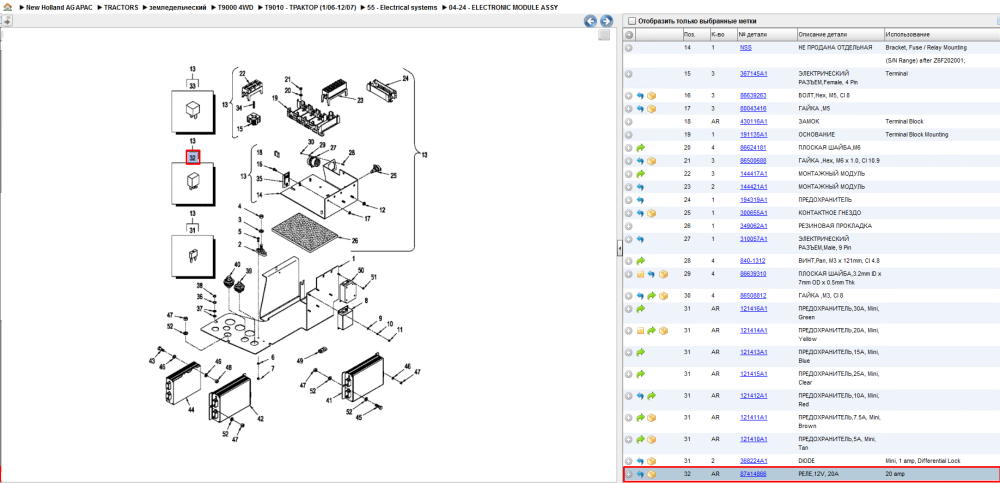The image size is (1000, 483).
Task: Go to the home page icon
Action: (x=7, y=7)
